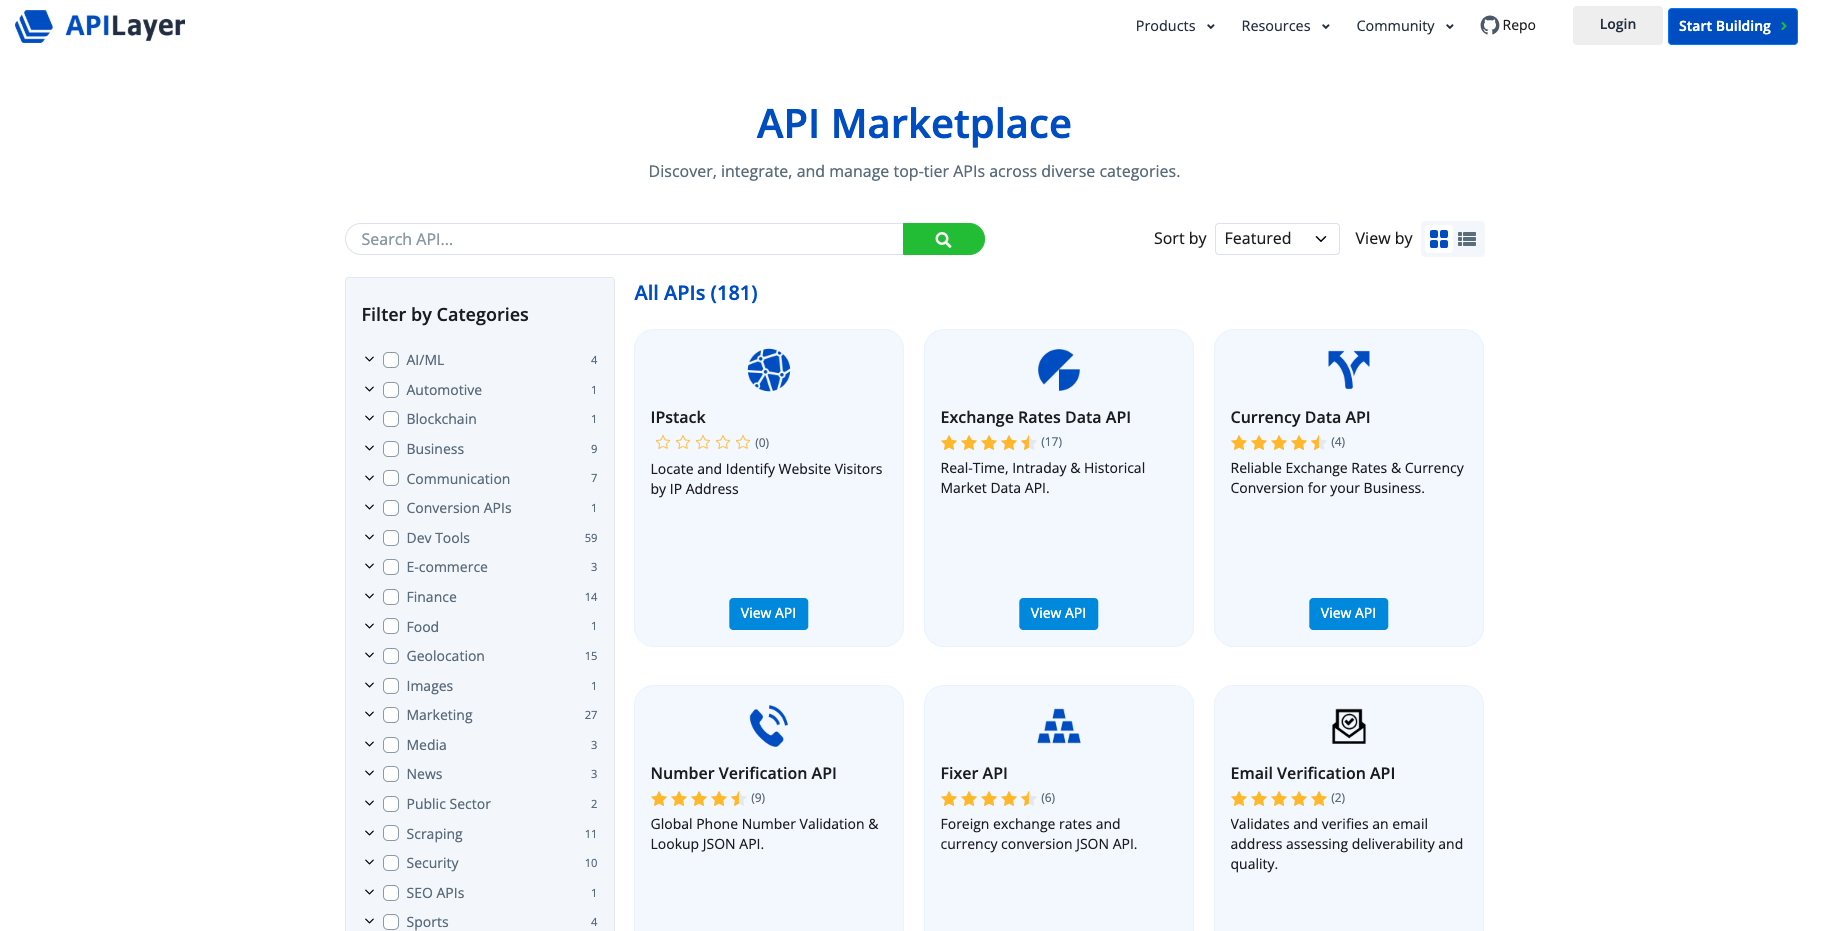Click the IPstack globe icon
Image resolution: width=1832 pixels, height=931 pixels.
point(769,370)
